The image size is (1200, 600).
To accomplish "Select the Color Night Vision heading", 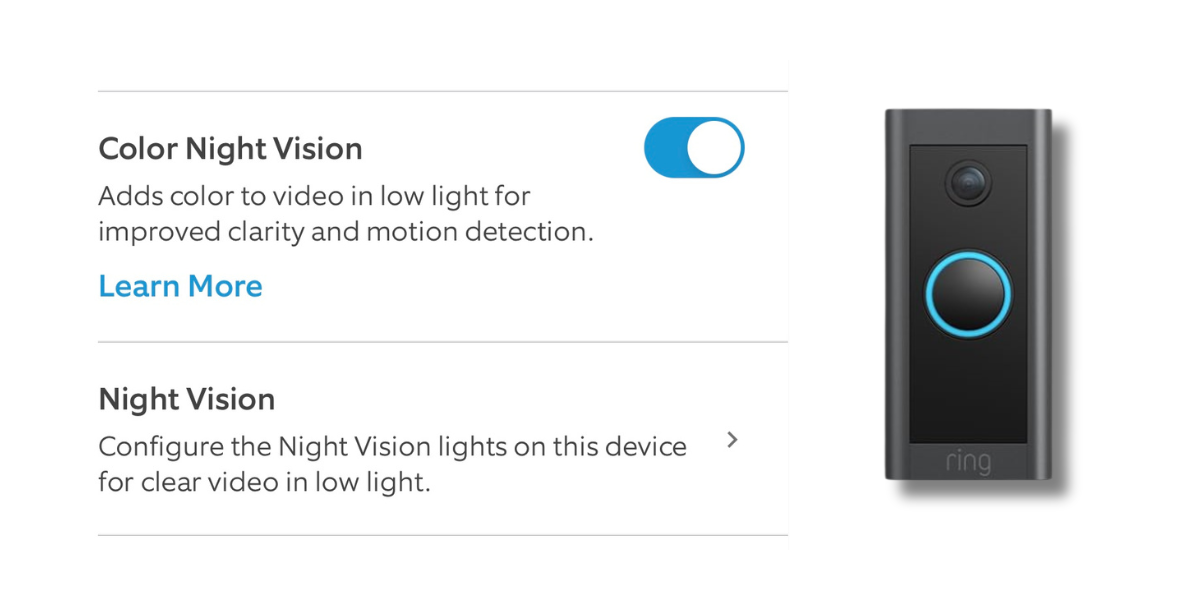I will 230,149.
